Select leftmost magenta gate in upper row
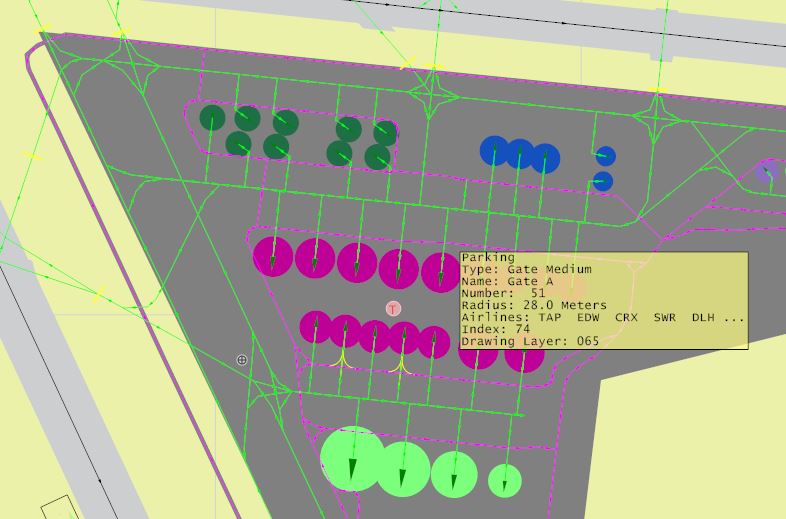786x519 pixels. (273, 255)
